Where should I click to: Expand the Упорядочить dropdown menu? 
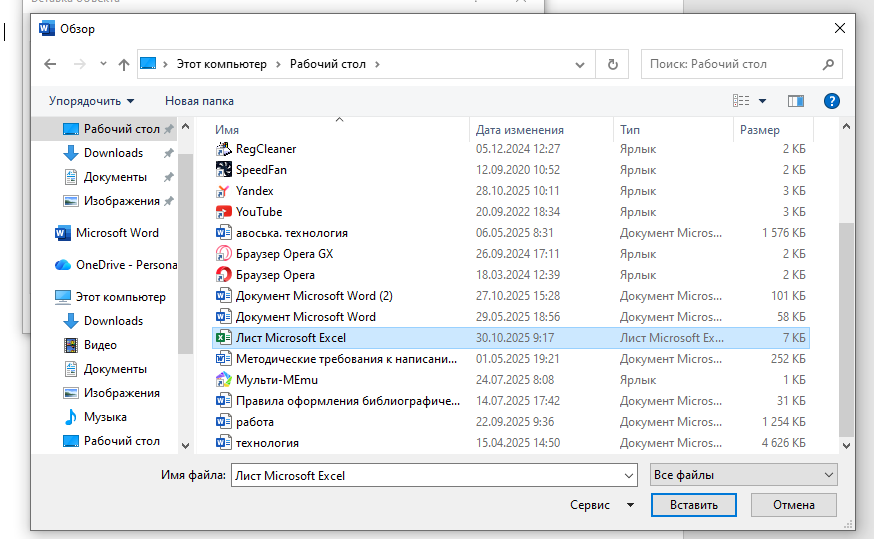point(92,101)
